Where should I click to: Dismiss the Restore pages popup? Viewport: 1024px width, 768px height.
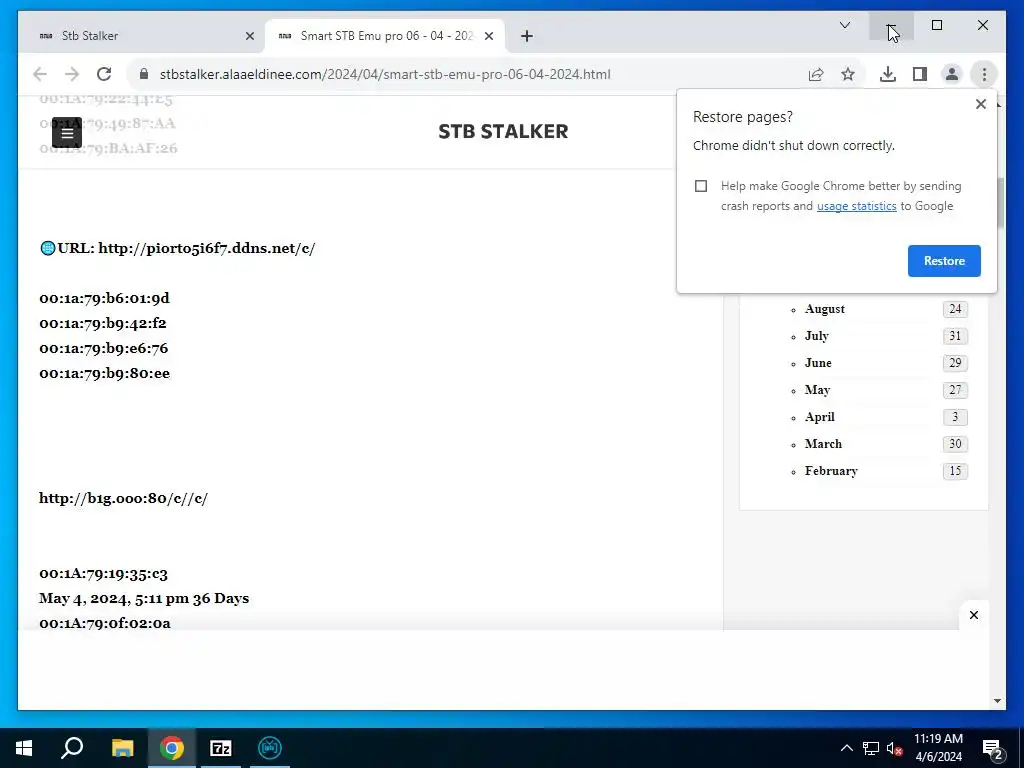(x=980, y=104)
